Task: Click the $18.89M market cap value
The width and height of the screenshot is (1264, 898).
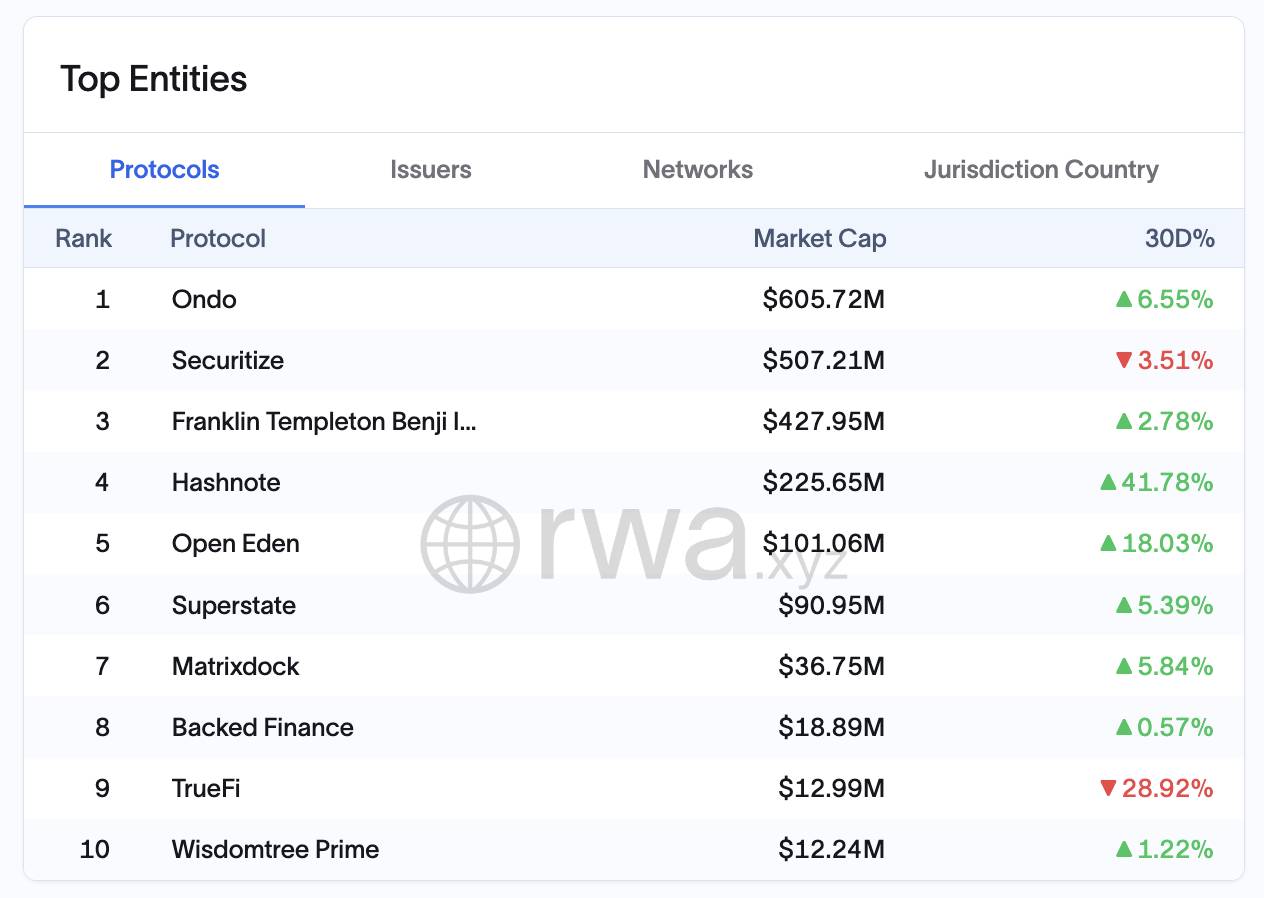Action: coord(832,727)
